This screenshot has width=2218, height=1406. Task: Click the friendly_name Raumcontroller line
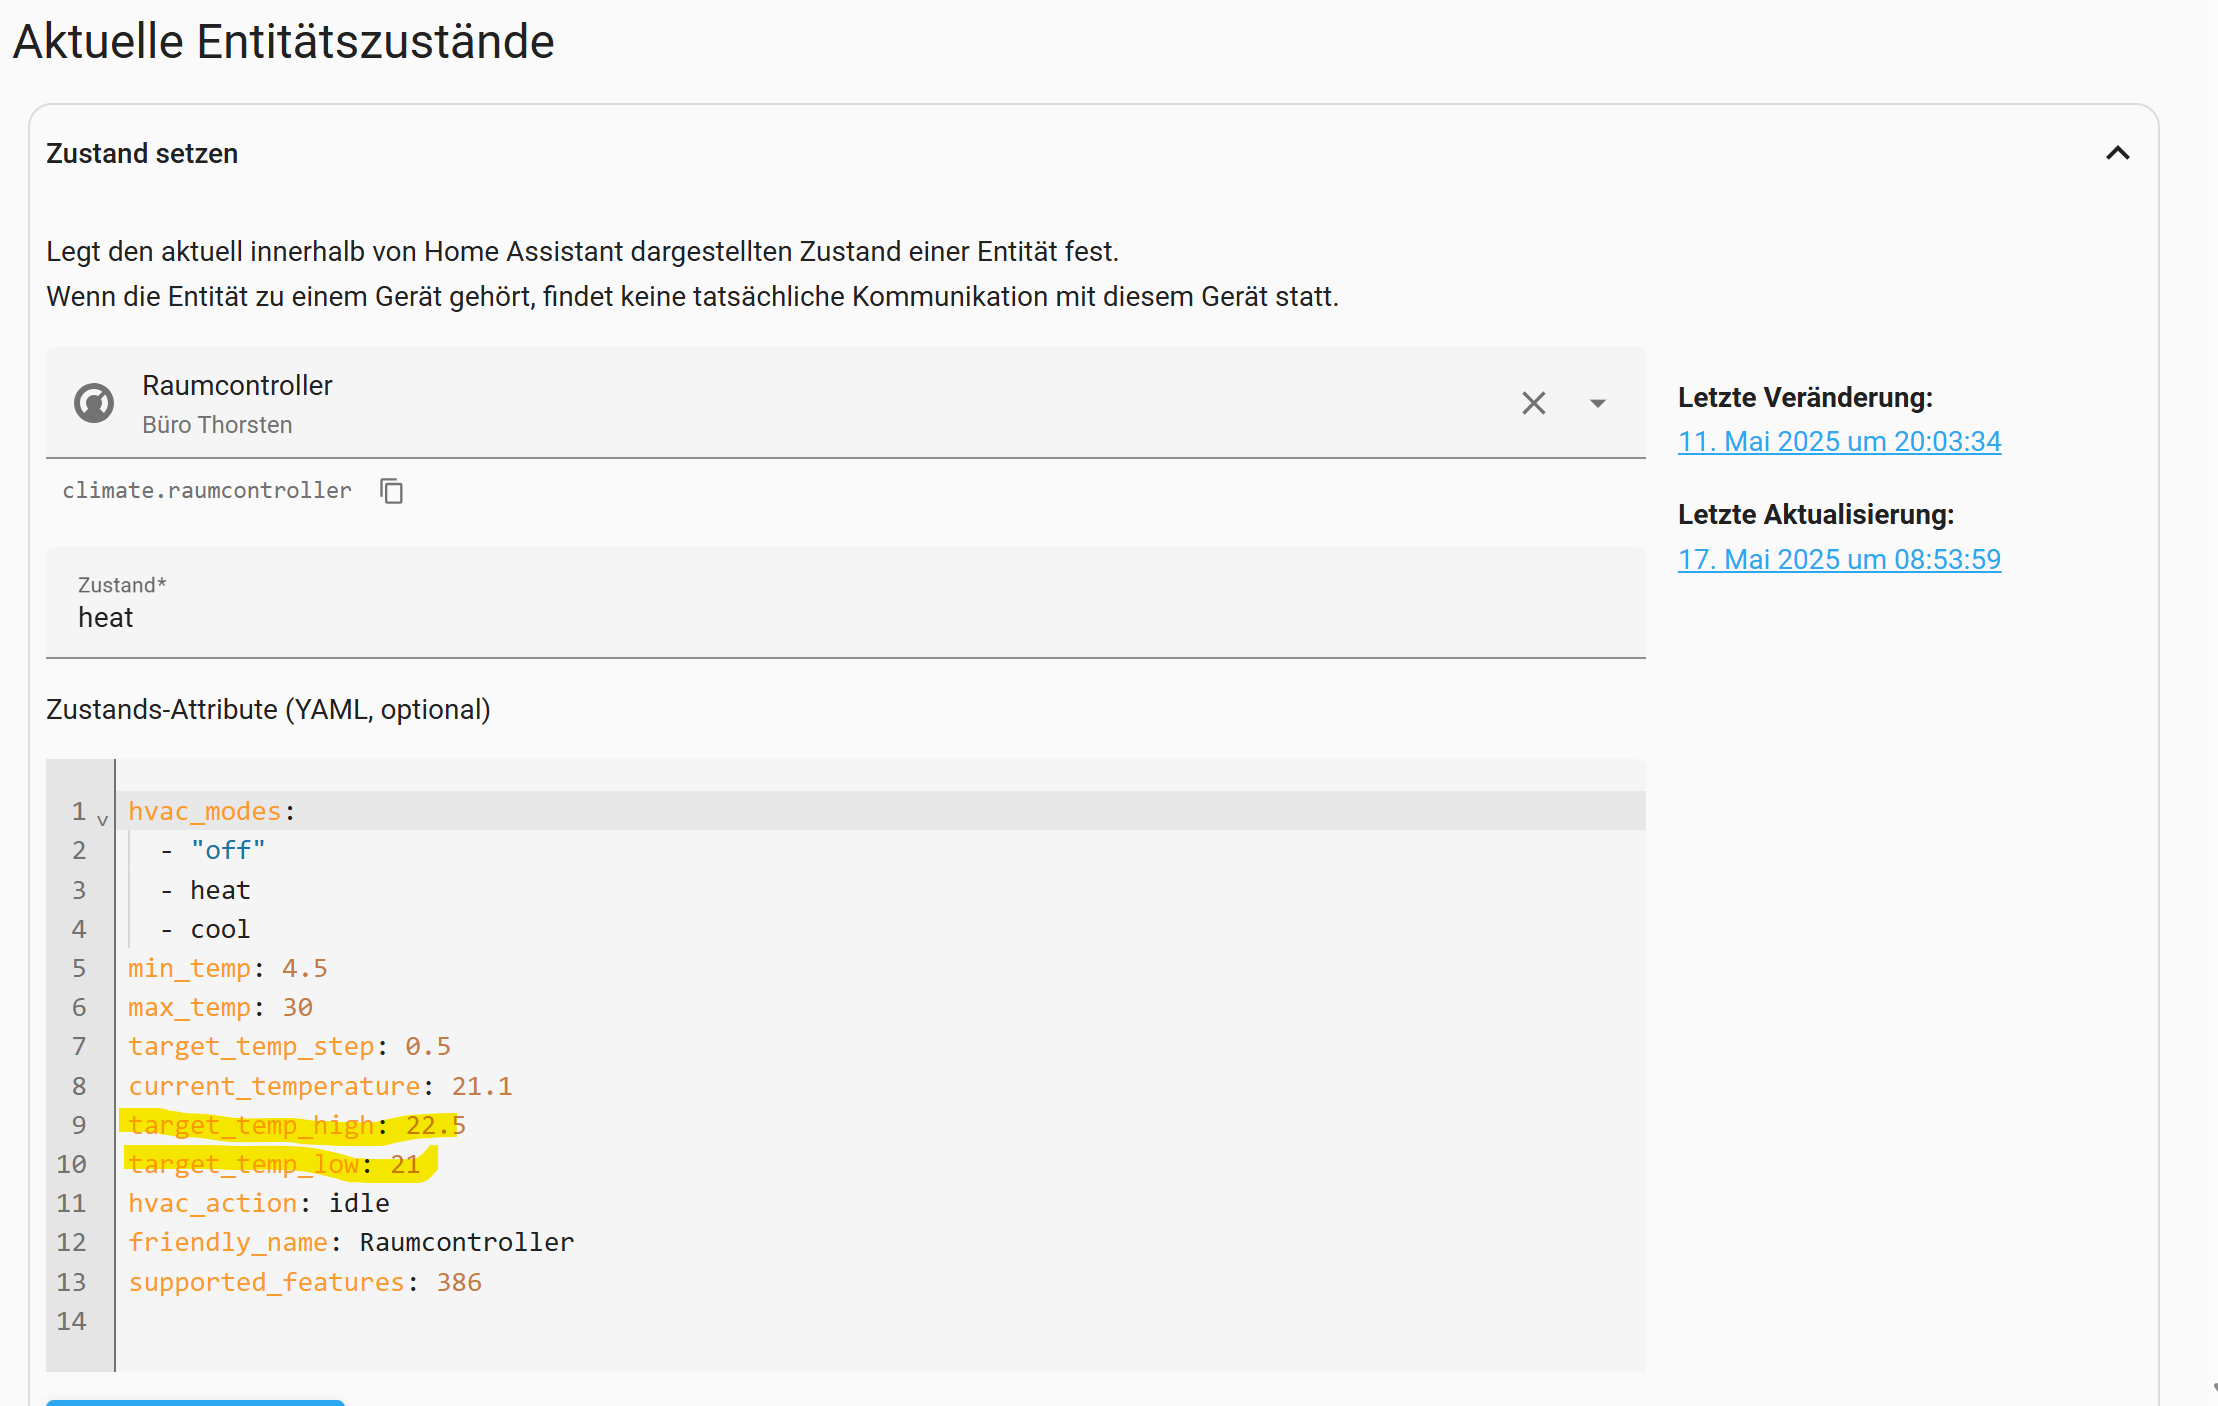point(350,1242)
